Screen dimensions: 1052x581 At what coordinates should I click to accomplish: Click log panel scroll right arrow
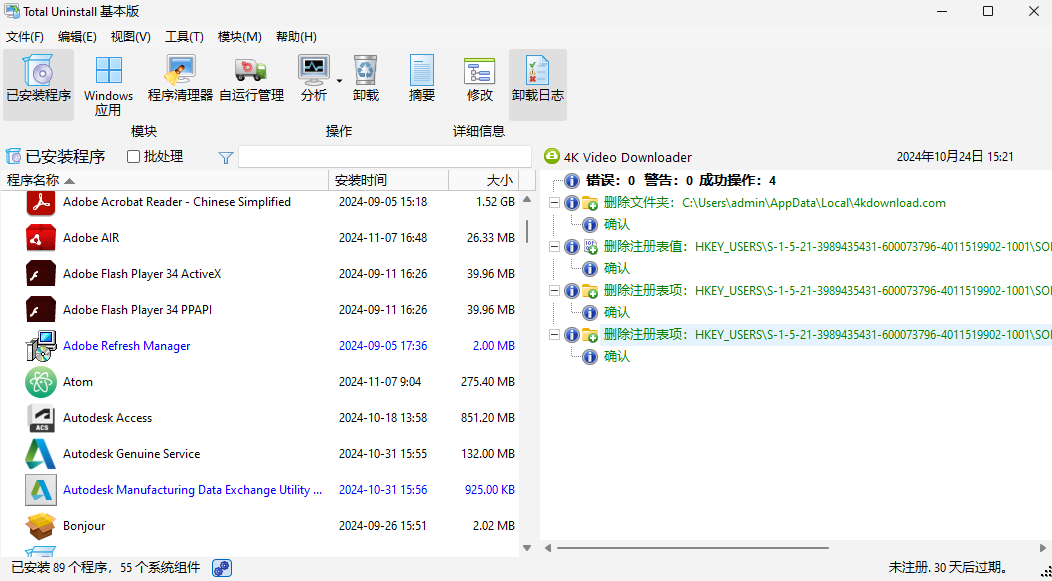tap(1043, 548)
